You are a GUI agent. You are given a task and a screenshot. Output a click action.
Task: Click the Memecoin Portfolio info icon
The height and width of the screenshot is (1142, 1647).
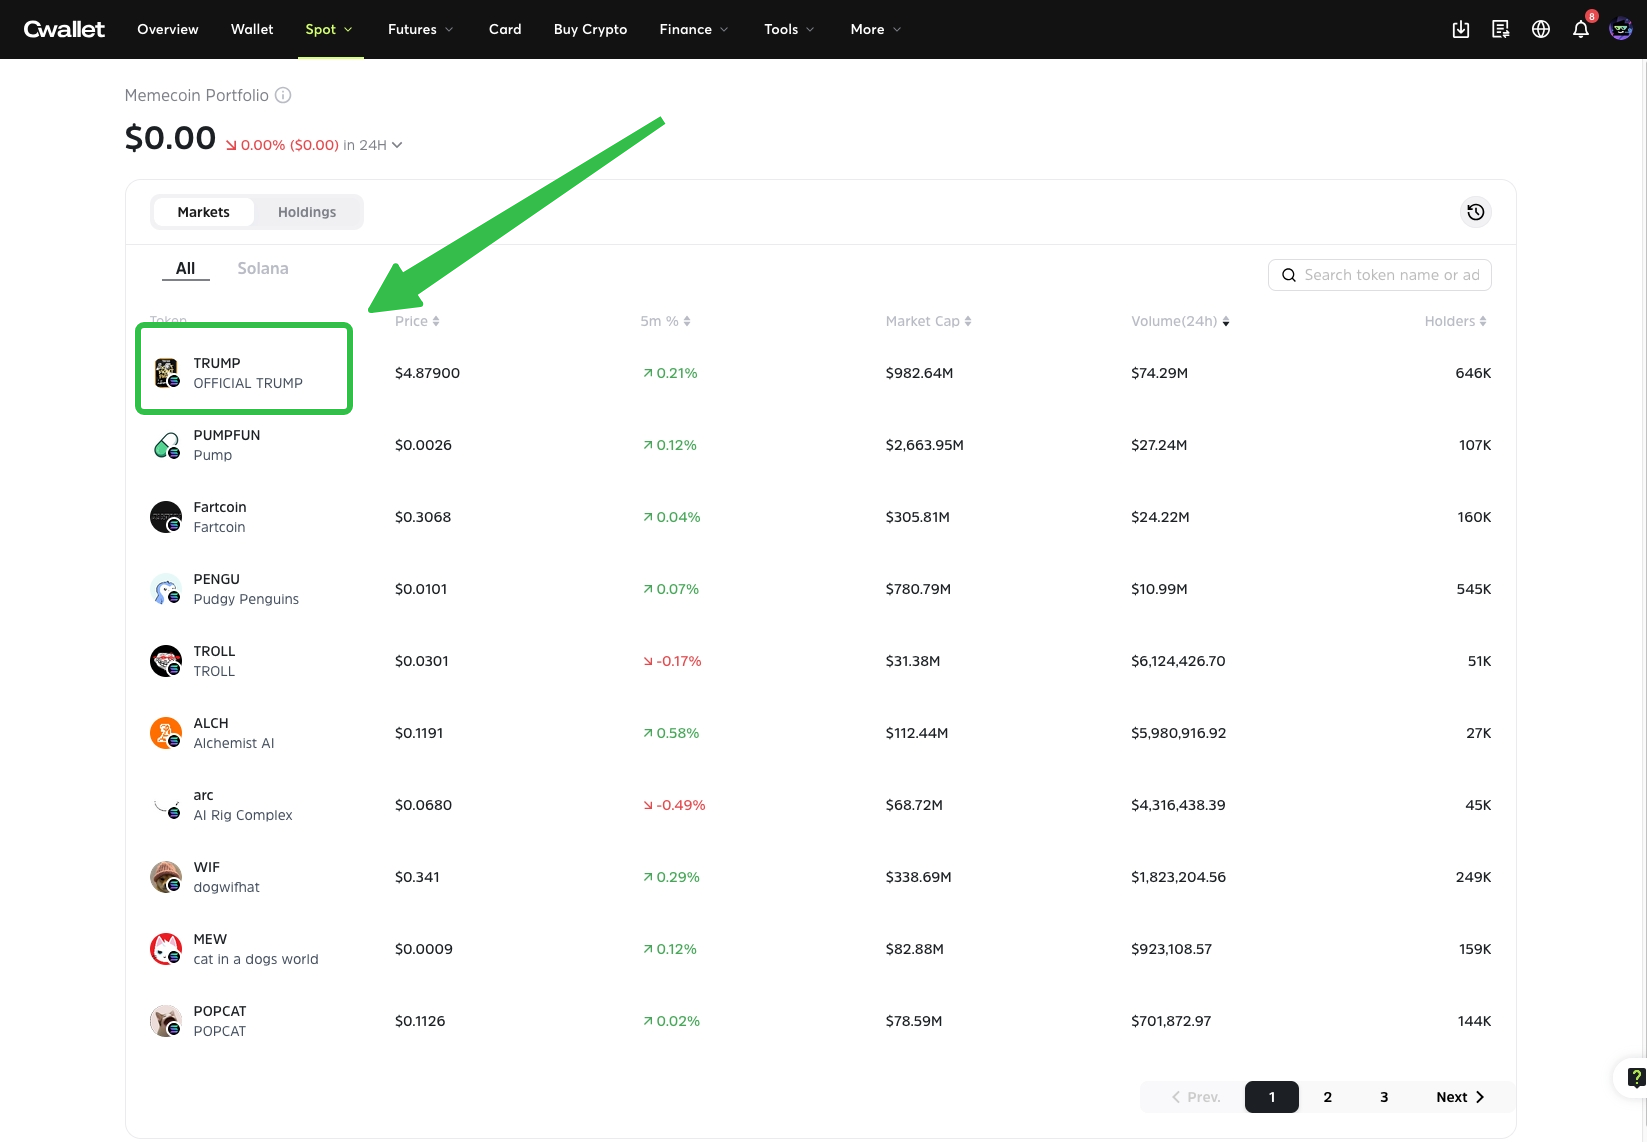pyautogui.click(x=283, y=95)
